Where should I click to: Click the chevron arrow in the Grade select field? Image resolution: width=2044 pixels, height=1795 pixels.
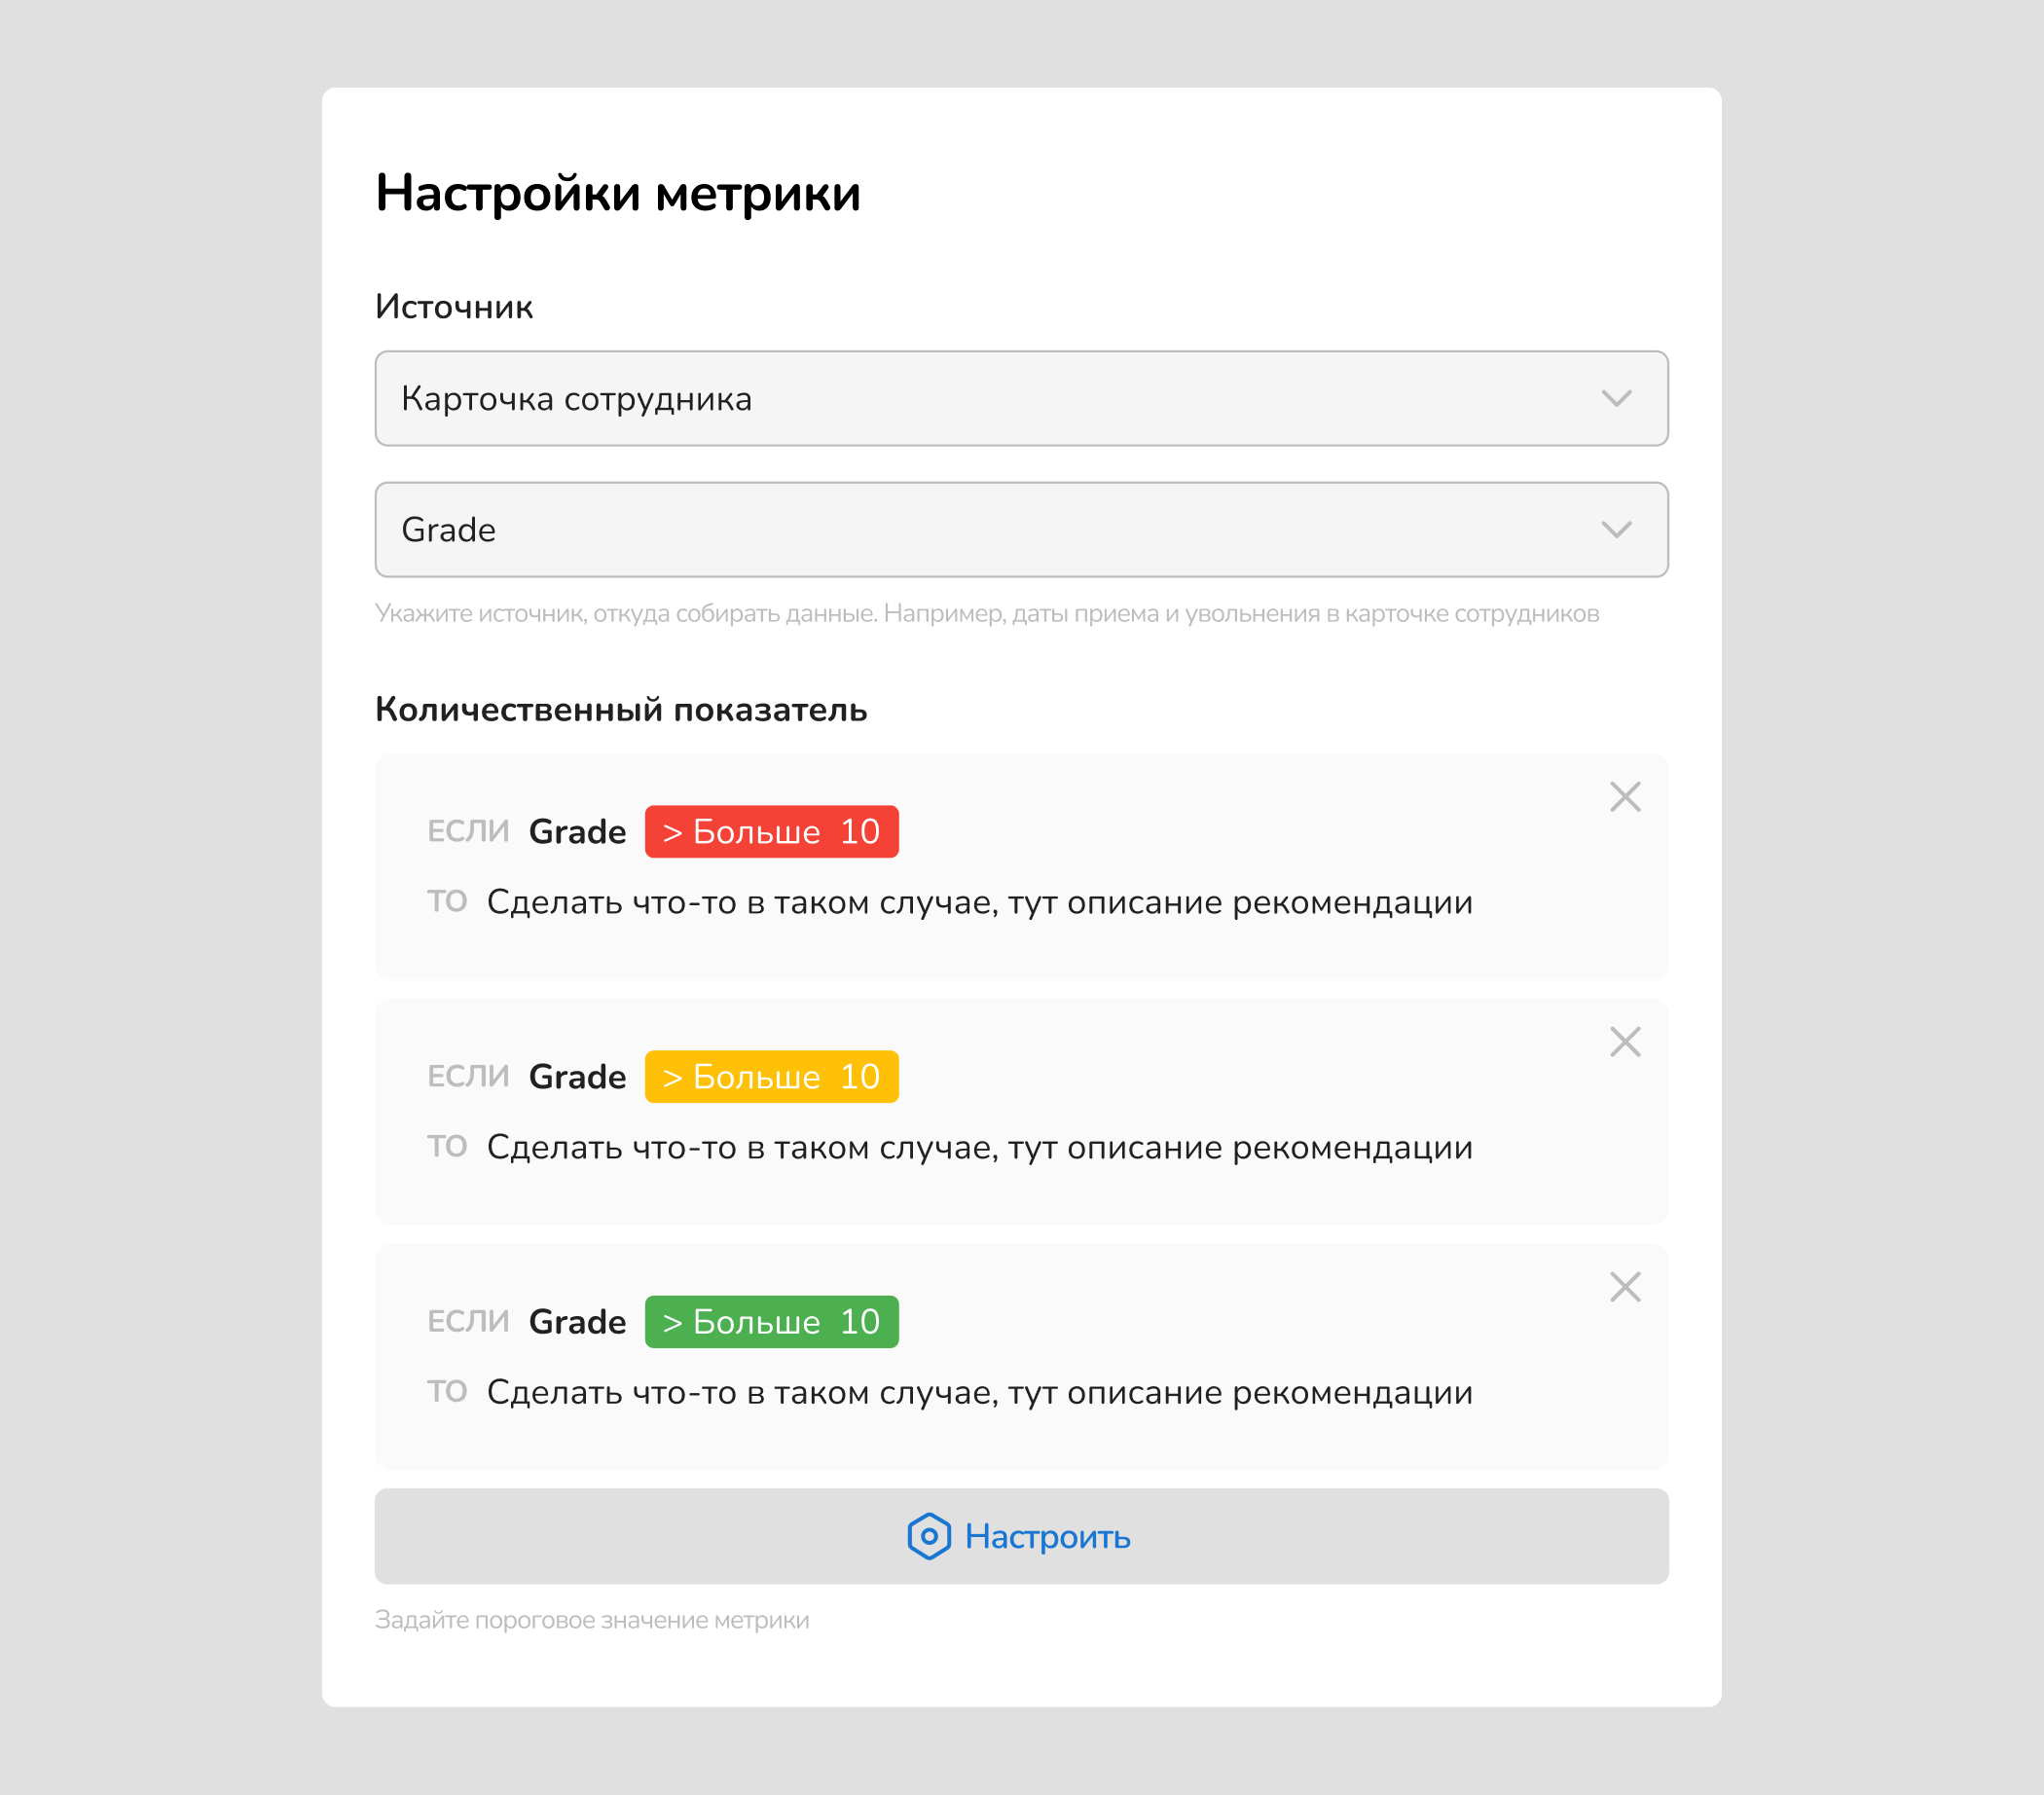point(1616,530)
